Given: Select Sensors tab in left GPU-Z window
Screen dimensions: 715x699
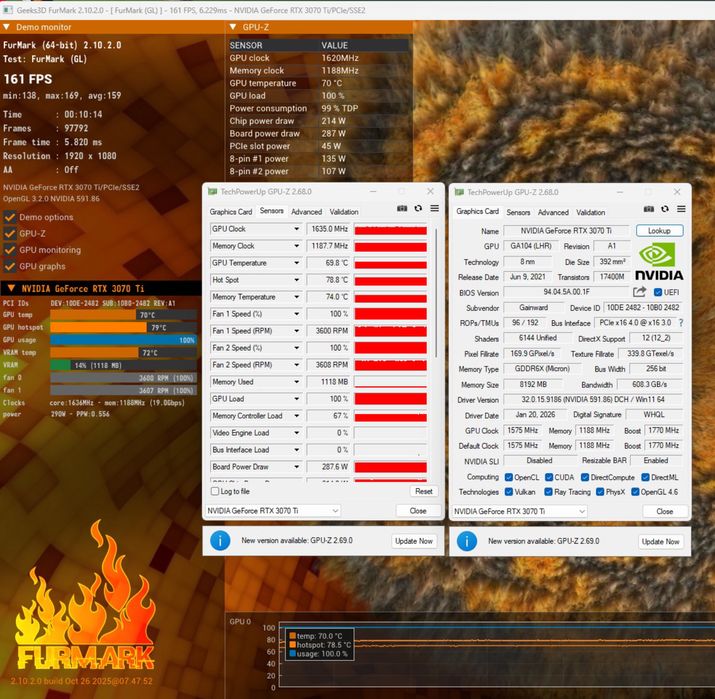Looking at the screenshot, I should pyautogui.click(x=272, y=211).
